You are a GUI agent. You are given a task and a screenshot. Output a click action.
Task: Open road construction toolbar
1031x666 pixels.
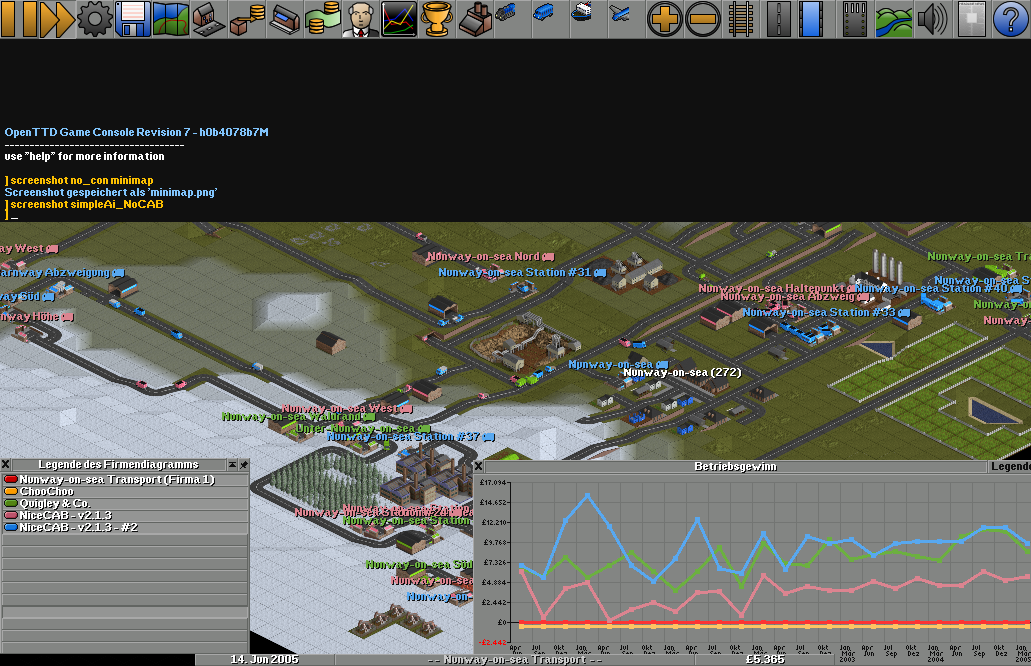[779, 19]
